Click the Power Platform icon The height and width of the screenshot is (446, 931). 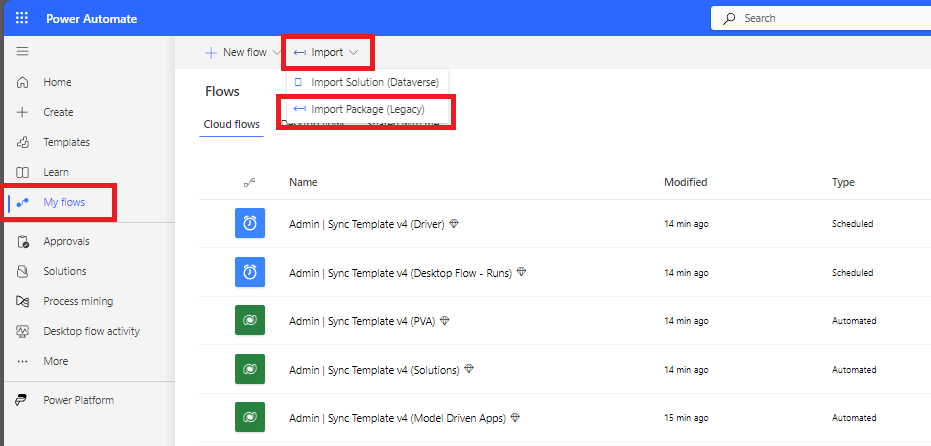[x=22, y=400]
